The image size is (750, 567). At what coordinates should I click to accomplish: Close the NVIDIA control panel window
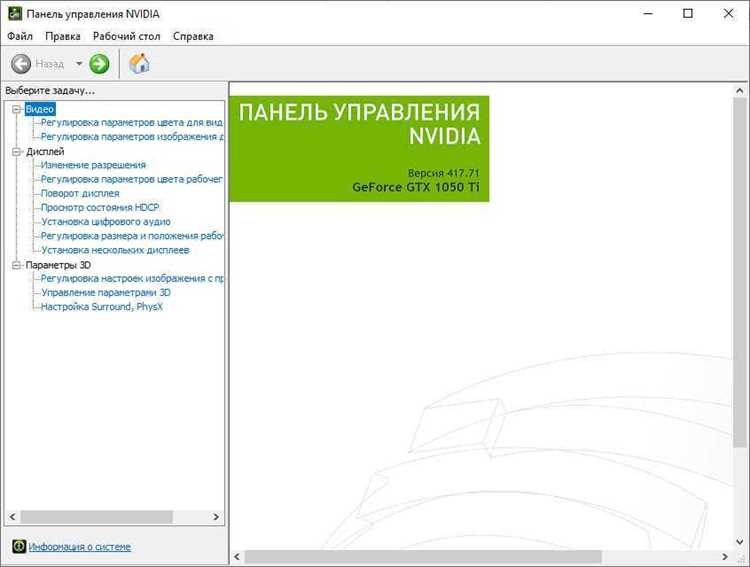click(x=728, y=13)
